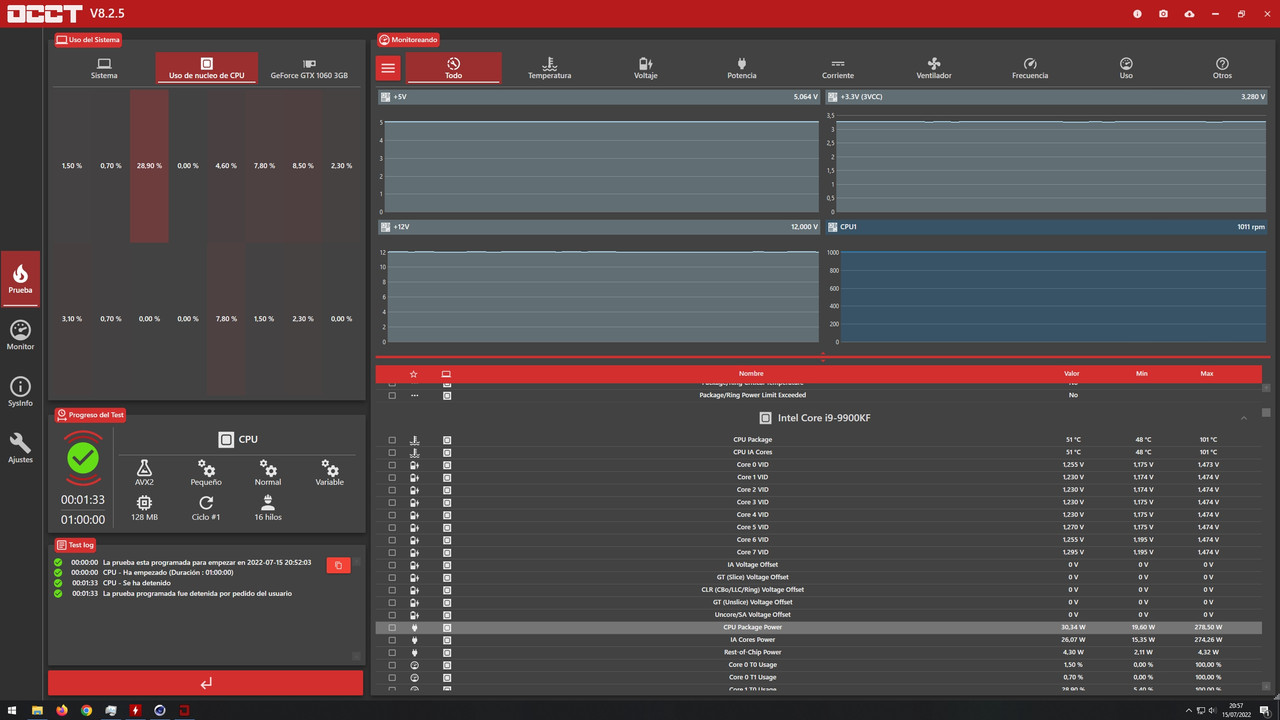Click the cloud download icon in title bar
Screen dimensions: 1280x720
pos(1189,14)
